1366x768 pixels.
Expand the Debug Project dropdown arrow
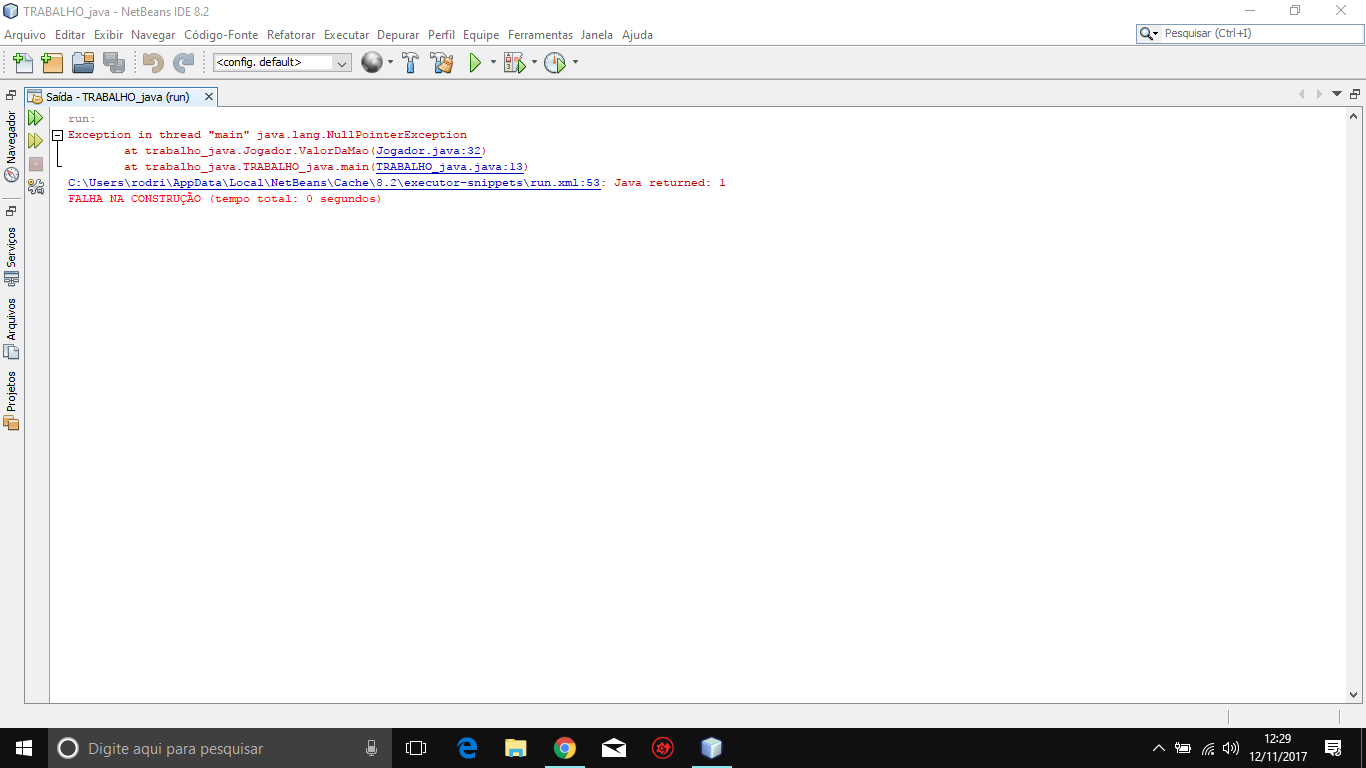tap(534, 62)
